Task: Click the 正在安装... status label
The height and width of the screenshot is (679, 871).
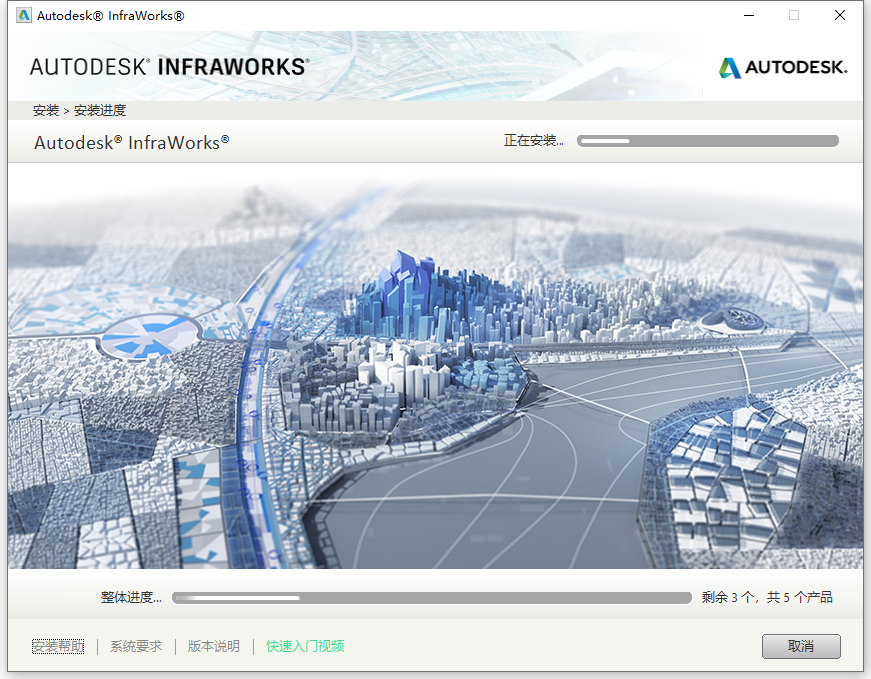Action: click(x=534, y=141)
